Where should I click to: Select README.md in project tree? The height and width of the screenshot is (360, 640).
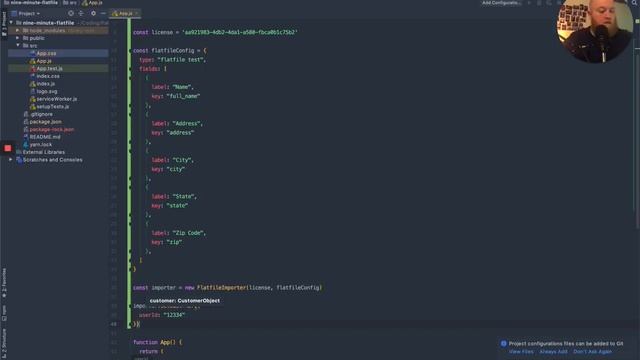pyautogui.click(x=45, y=137)
